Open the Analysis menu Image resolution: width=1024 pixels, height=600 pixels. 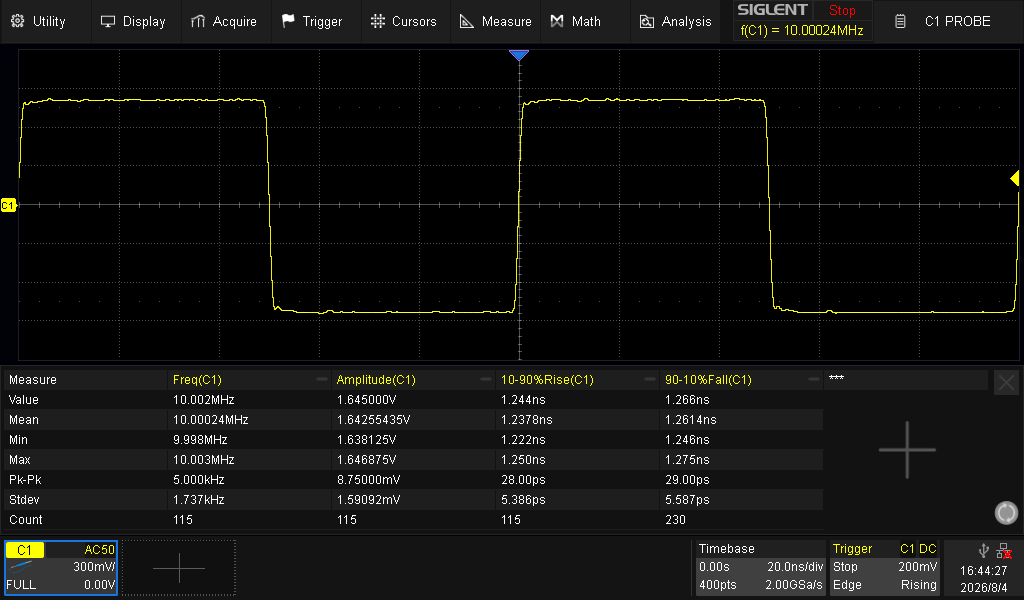675,22
